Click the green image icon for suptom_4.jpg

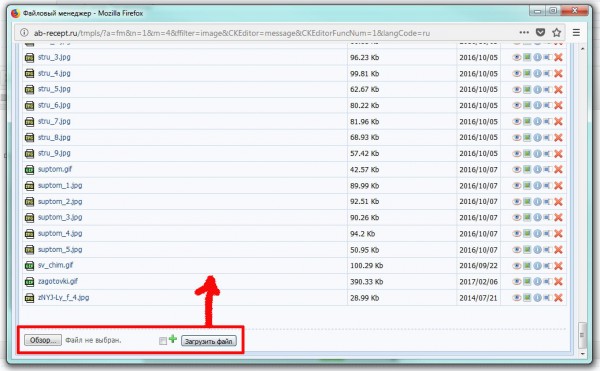(x=527, y=233)
